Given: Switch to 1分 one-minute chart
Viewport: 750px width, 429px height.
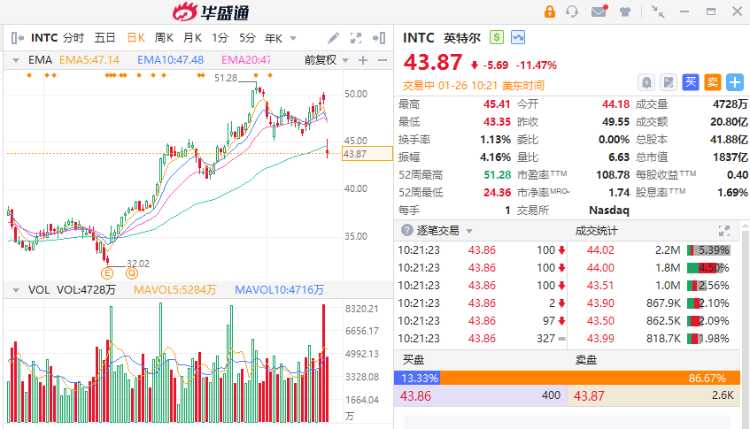Looking at the screenshot, I should coord(220,38).
